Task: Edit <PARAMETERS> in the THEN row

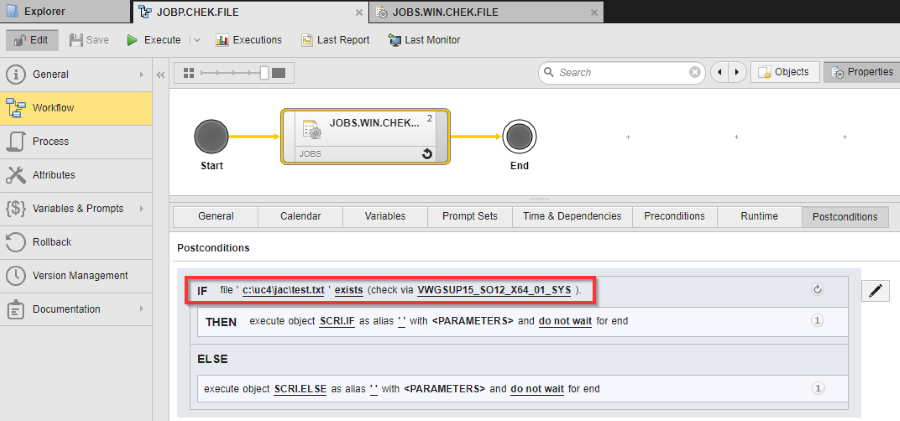Action: pos(472,322)
